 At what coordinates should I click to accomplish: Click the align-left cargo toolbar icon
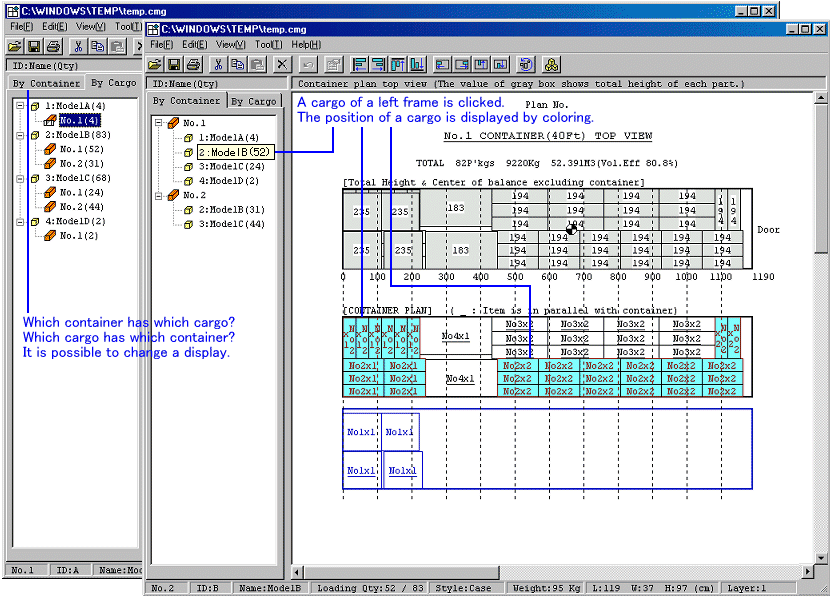coord(361,65)
